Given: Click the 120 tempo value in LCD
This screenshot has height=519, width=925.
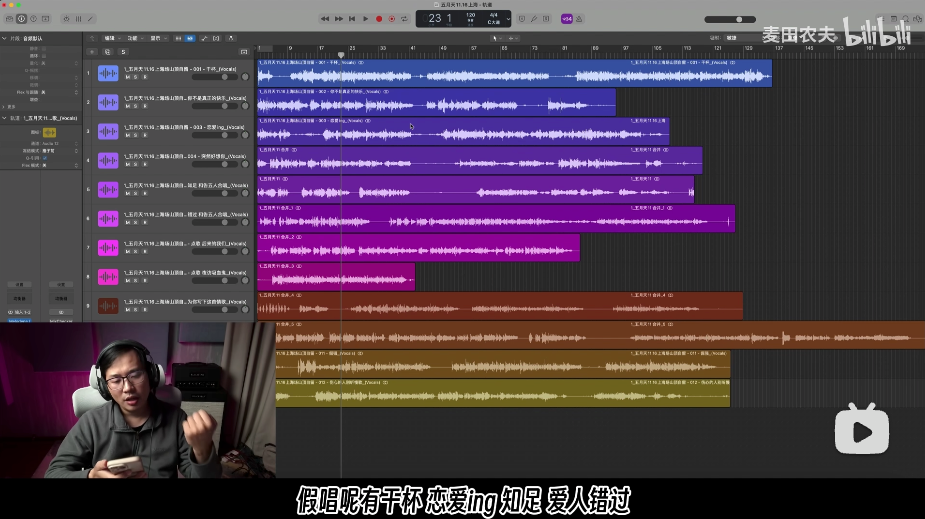Looking at the screenshot, I should (470, 15).
